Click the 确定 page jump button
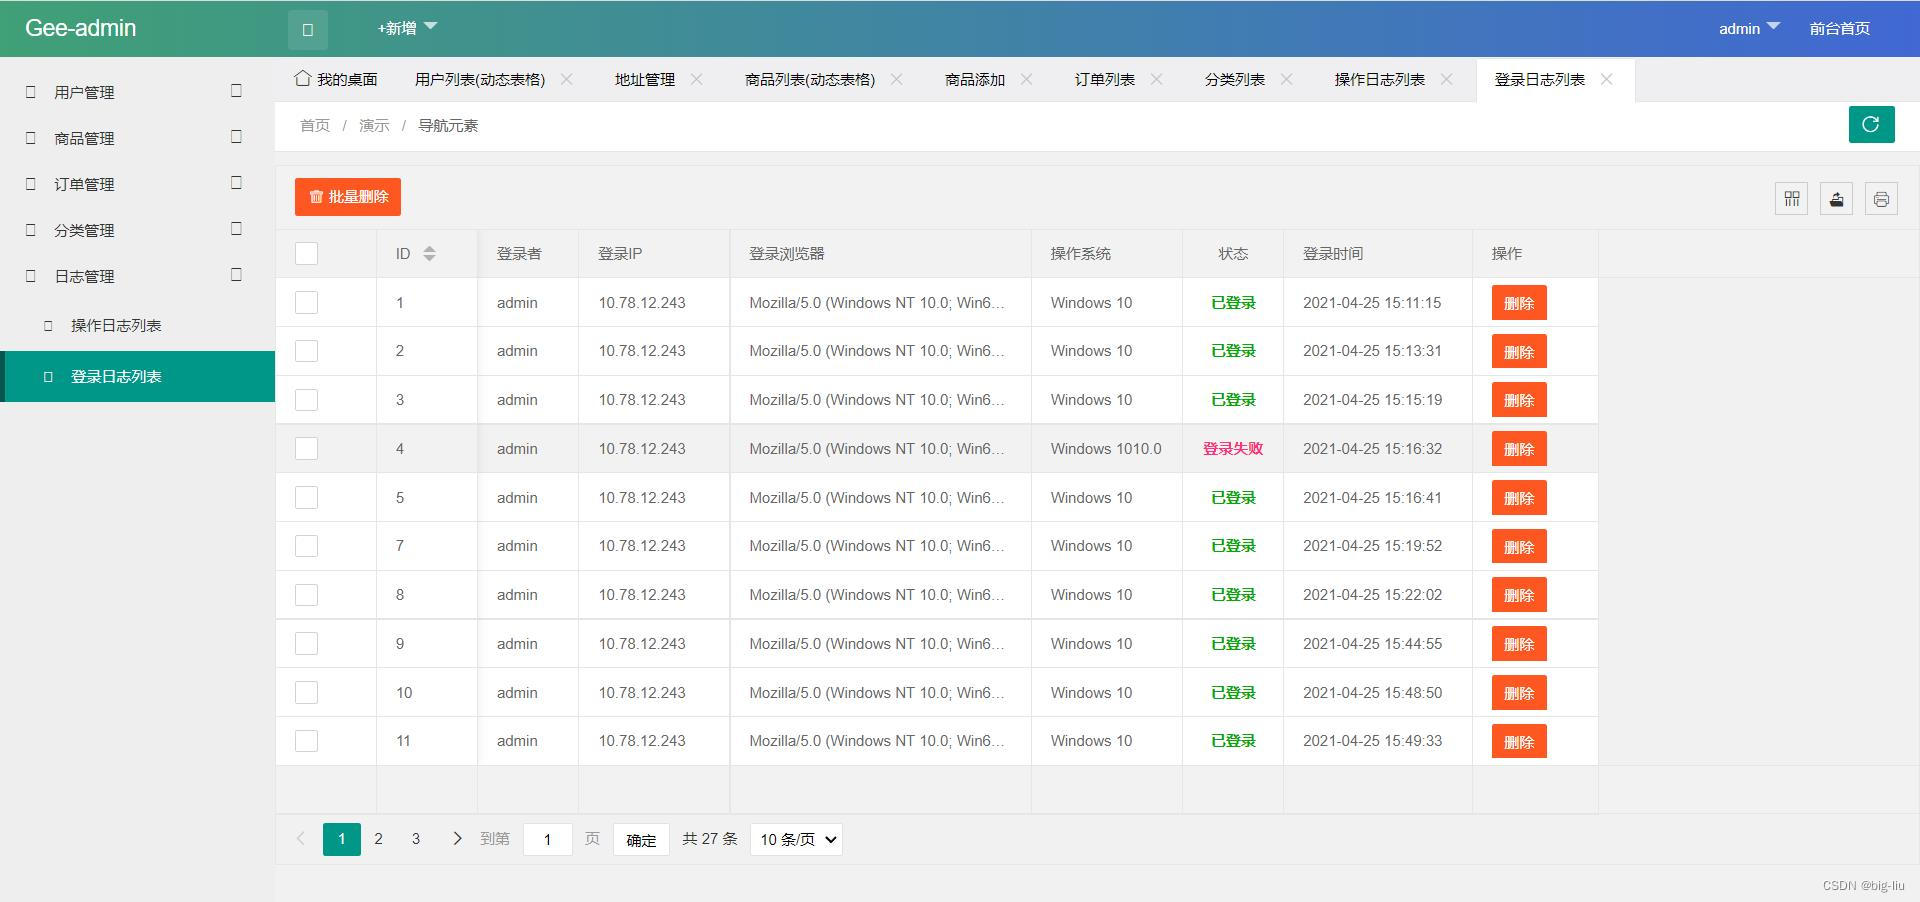This screenshot has width=1920, height=902. click(x=641, y=840)
